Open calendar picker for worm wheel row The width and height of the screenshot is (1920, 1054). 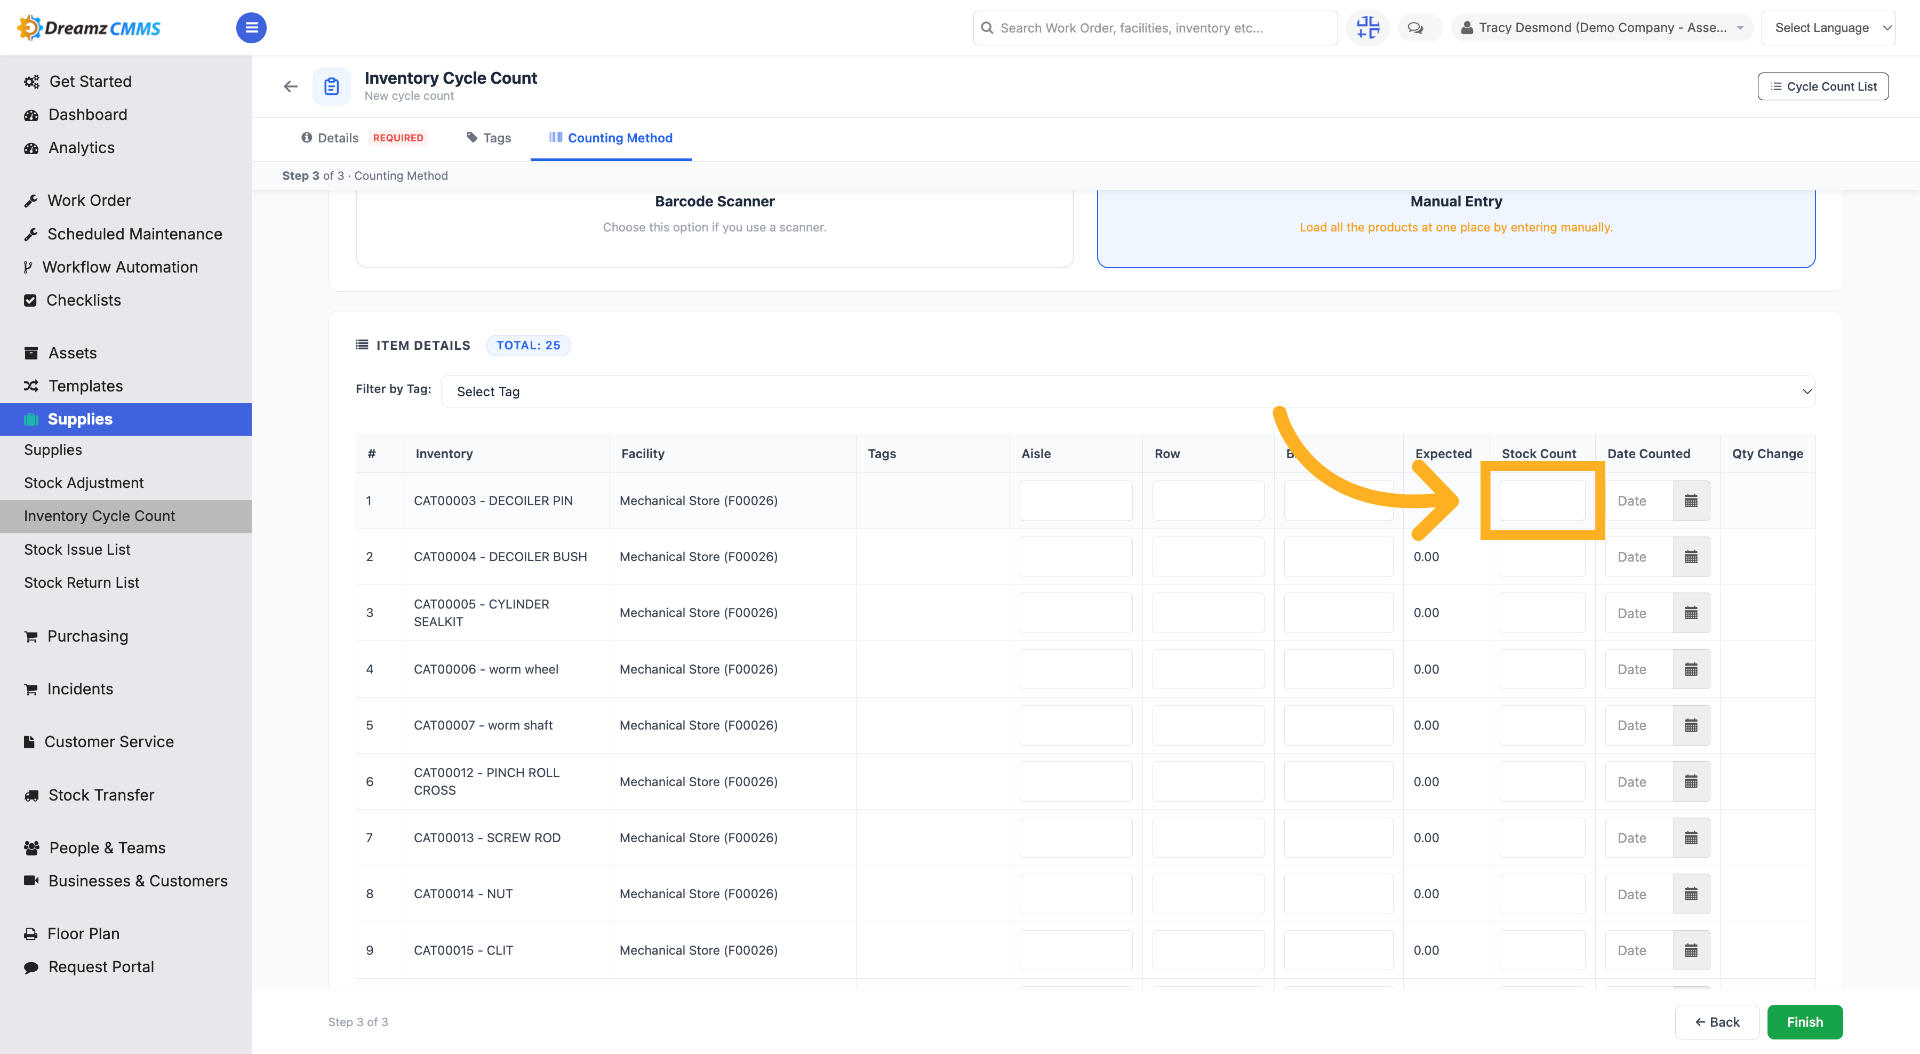tap(1691, 669)
